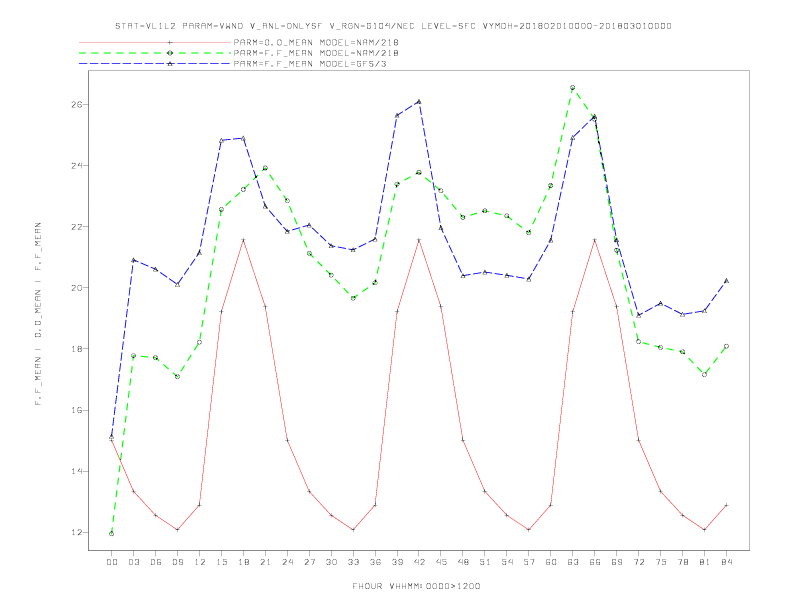Click the y-axis tick label 20
This screenshot has height=612, width=792.
click(x=77, y=288)
